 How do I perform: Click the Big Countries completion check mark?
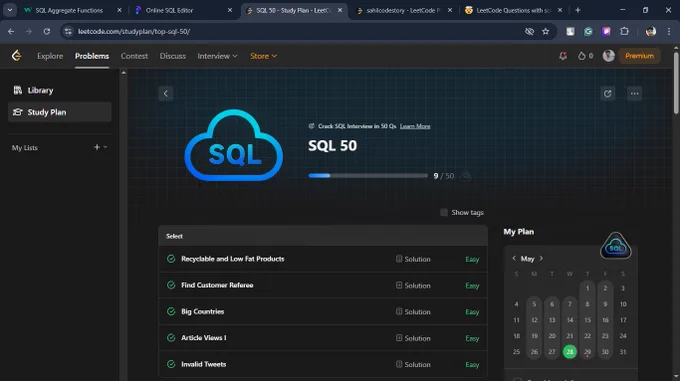coord(171,311)
